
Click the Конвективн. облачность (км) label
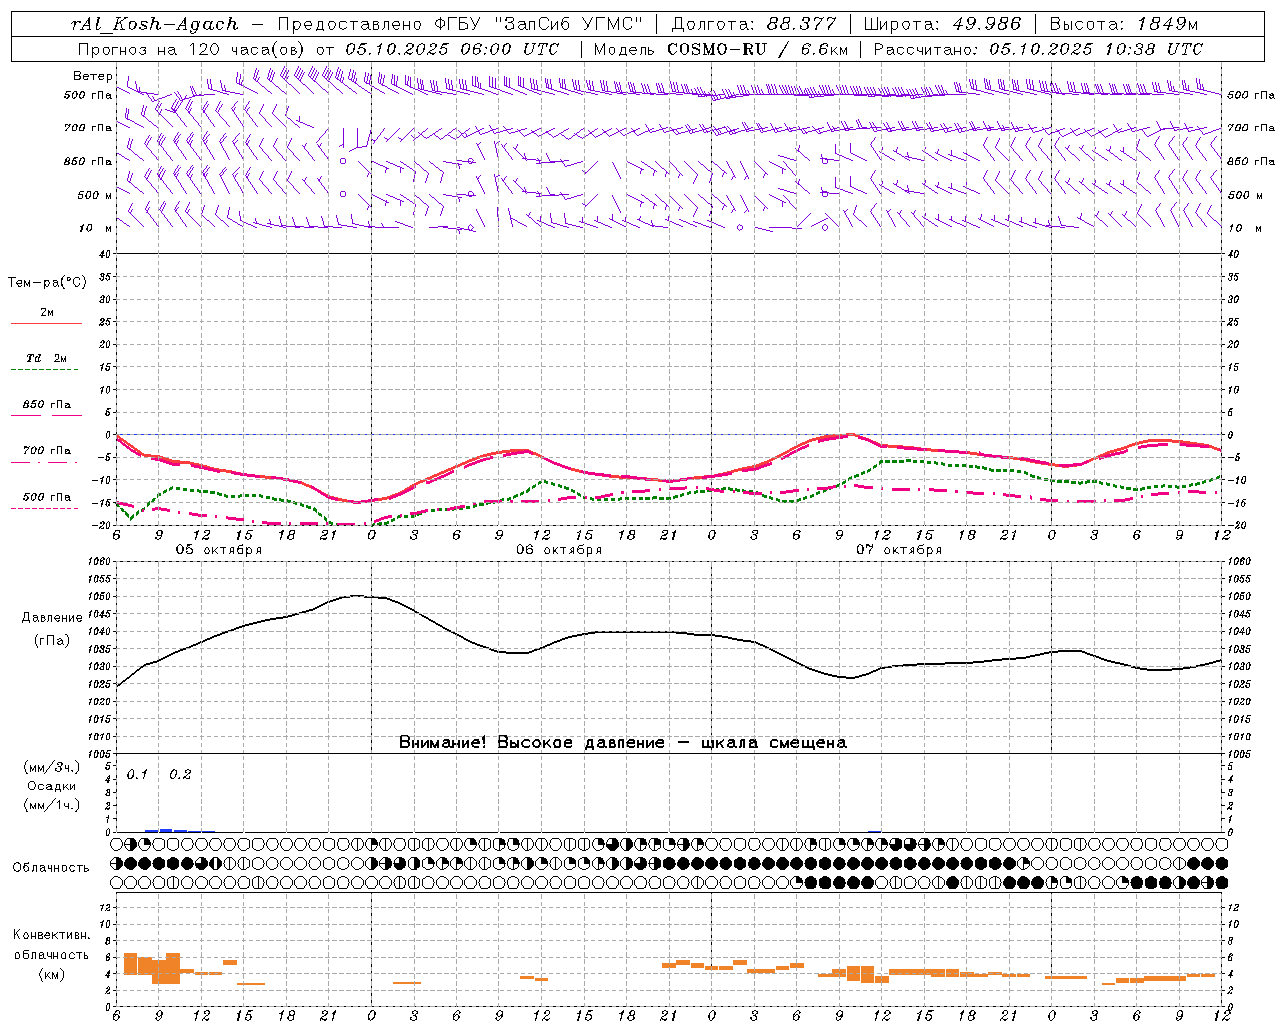(x=51, y=955)
